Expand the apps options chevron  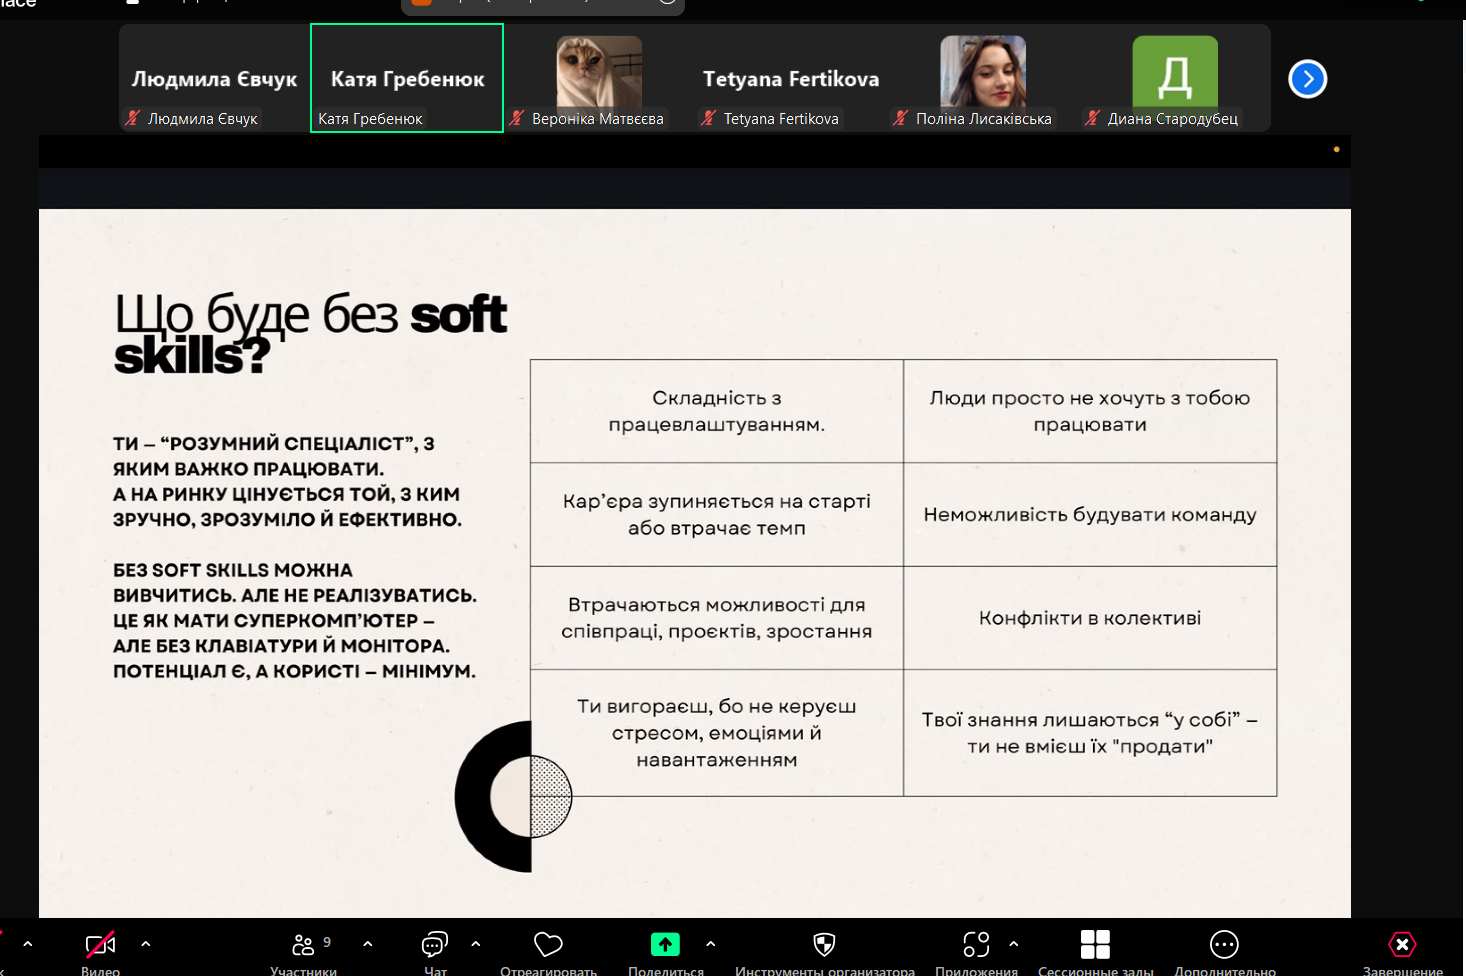(x=1014, y=943)
